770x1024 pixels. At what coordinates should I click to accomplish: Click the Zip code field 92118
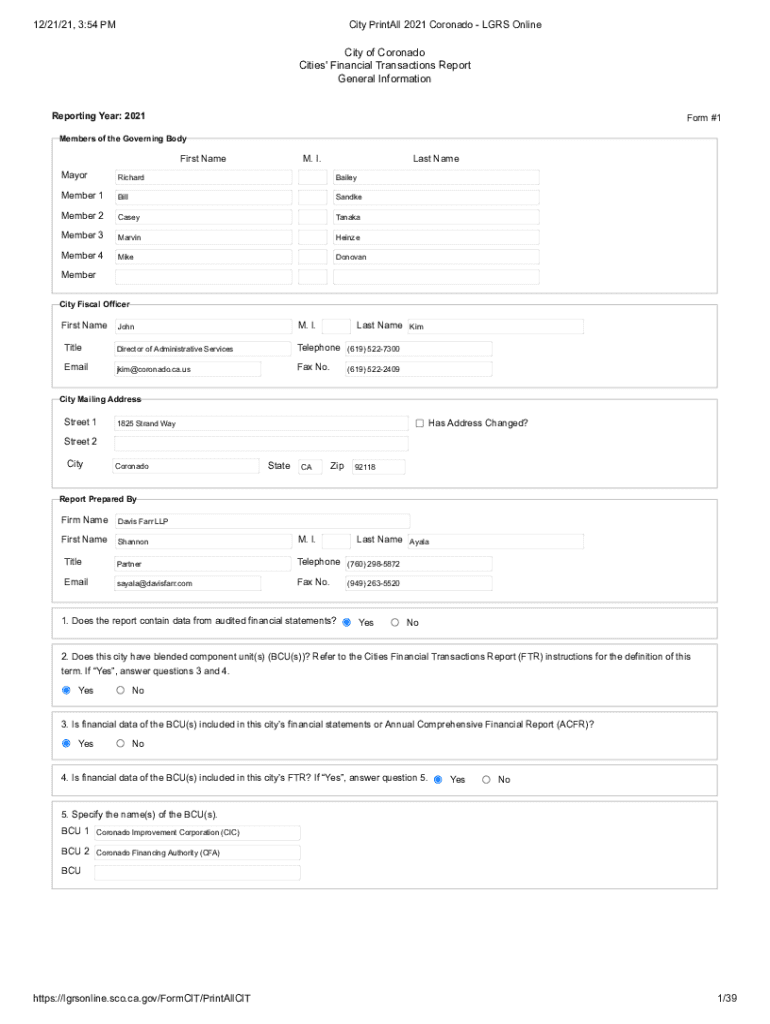(377, 467)
